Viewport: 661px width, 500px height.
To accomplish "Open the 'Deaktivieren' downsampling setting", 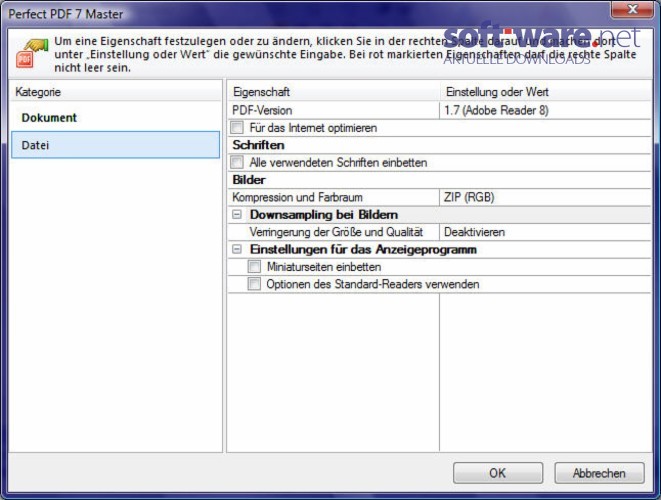I will point(545,232).
